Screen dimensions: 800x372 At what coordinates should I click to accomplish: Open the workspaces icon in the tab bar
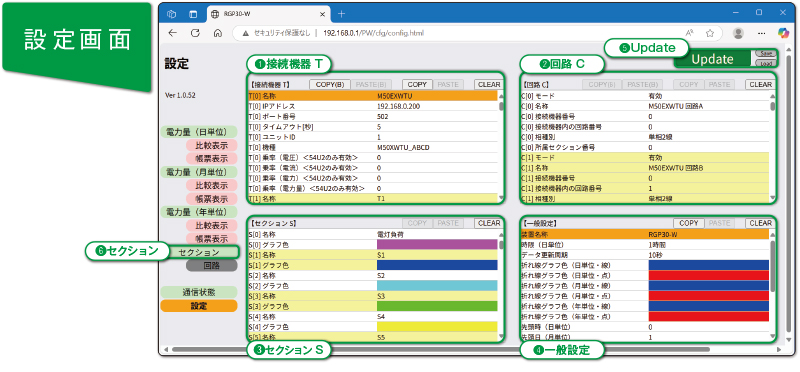click(x=172, y=14)
